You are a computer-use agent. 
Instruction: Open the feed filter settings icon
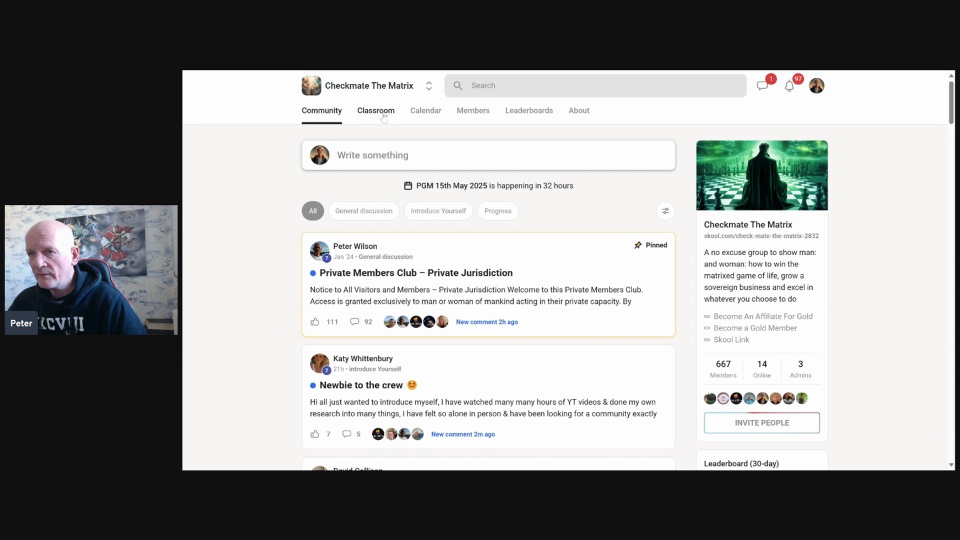[x=666, y=211]
